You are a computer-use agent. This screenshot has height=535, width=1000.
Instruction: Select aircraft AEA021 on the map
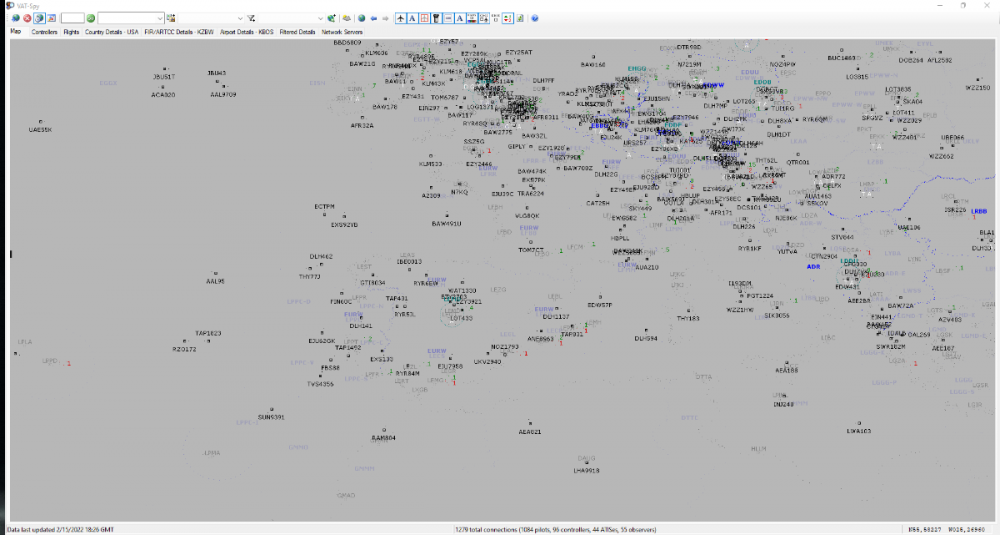(530, 432)
